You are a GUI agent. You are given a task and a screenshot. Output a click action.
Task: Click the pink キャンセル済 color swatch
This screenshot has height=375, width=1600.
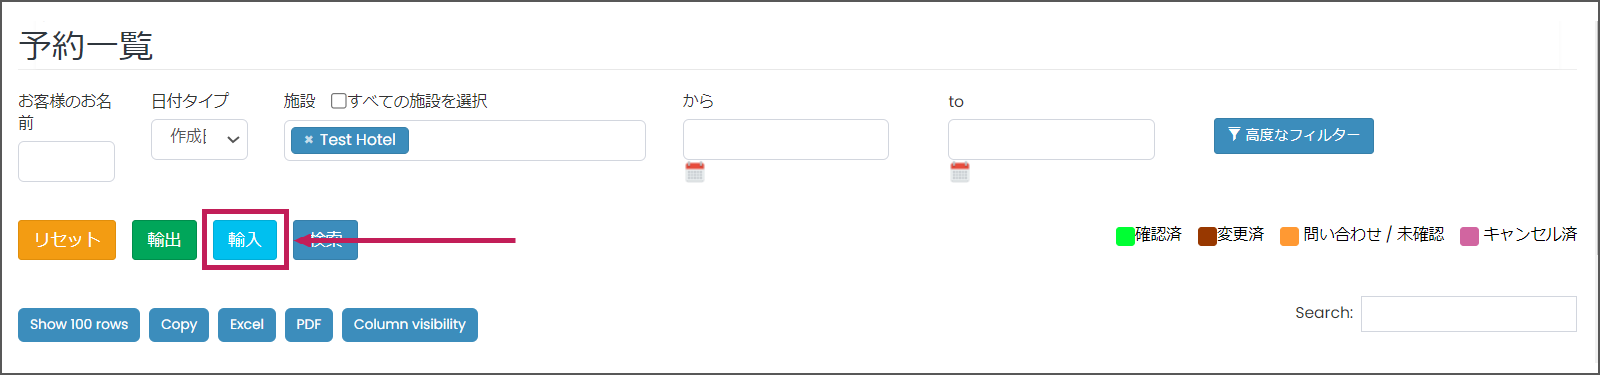pyautogui.click(x=1470, y=236)
